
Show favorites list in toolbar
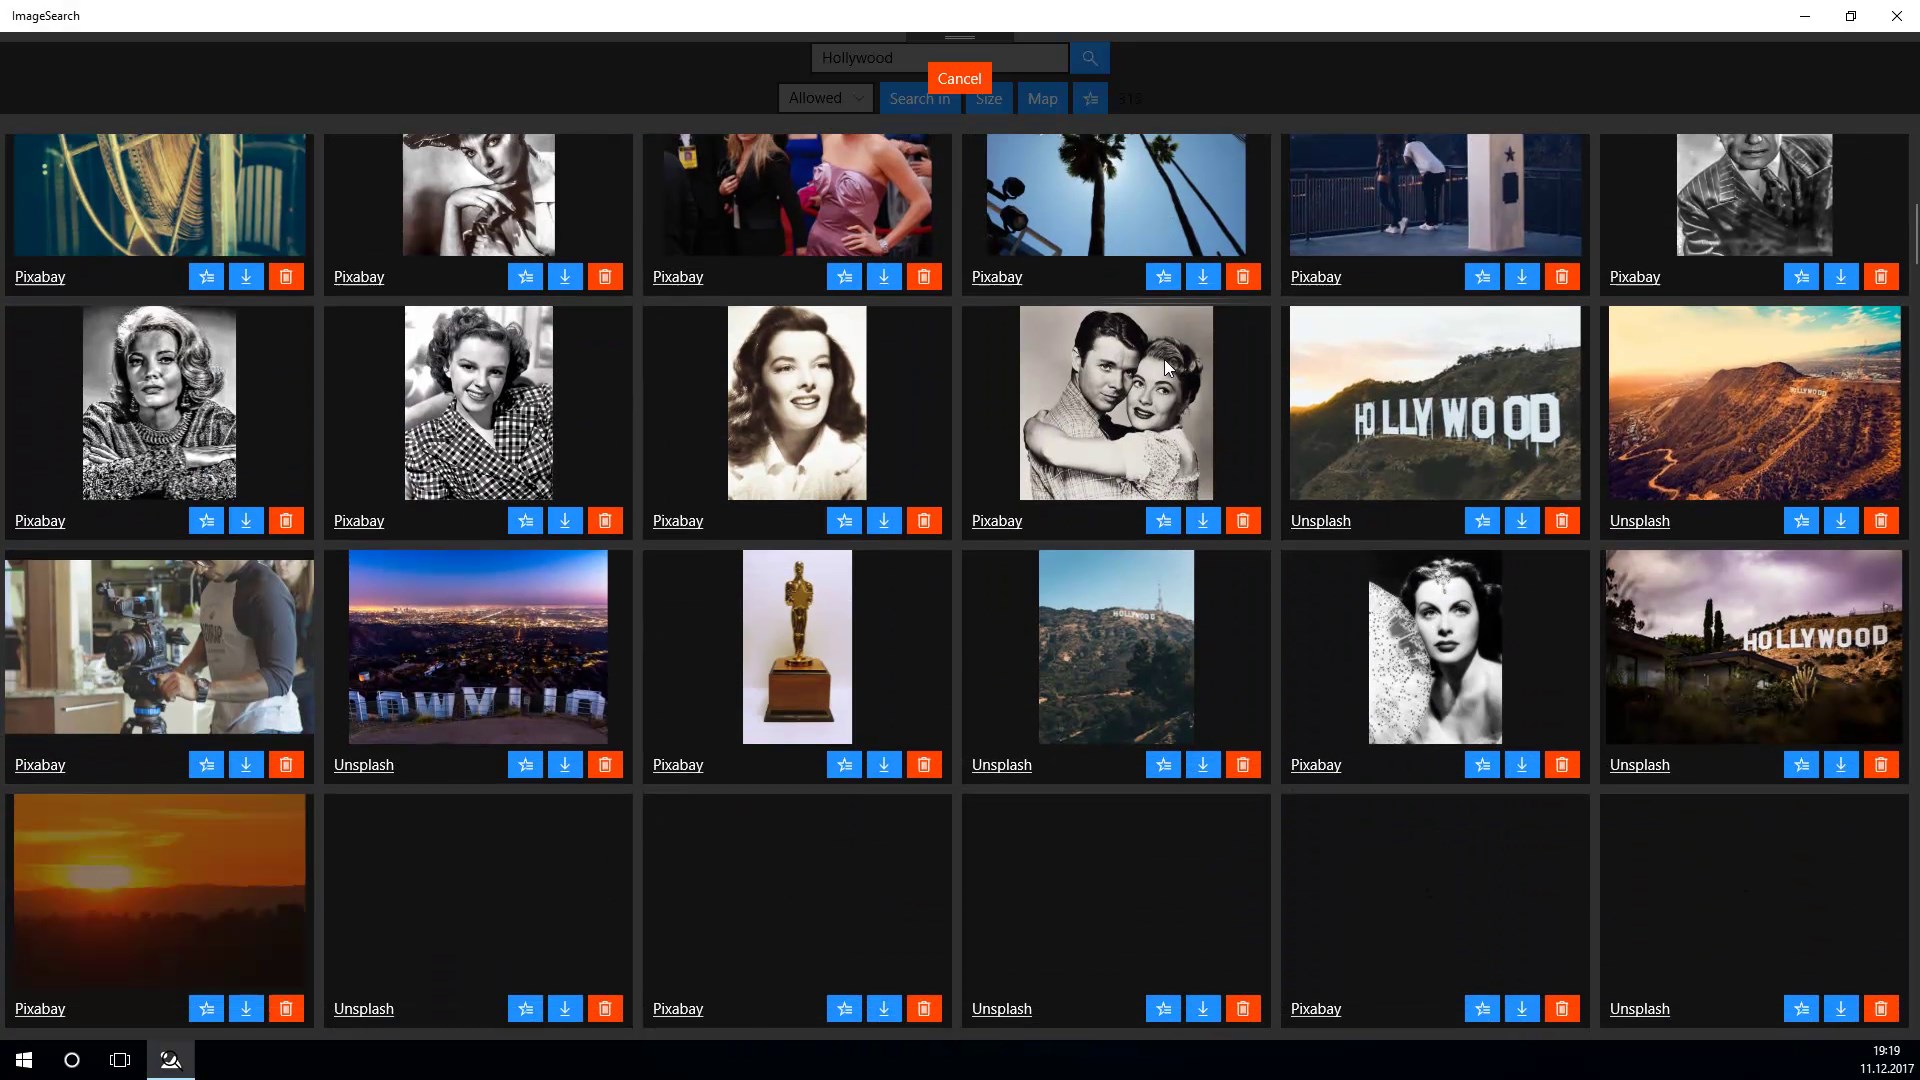(x=1090, y=99)
